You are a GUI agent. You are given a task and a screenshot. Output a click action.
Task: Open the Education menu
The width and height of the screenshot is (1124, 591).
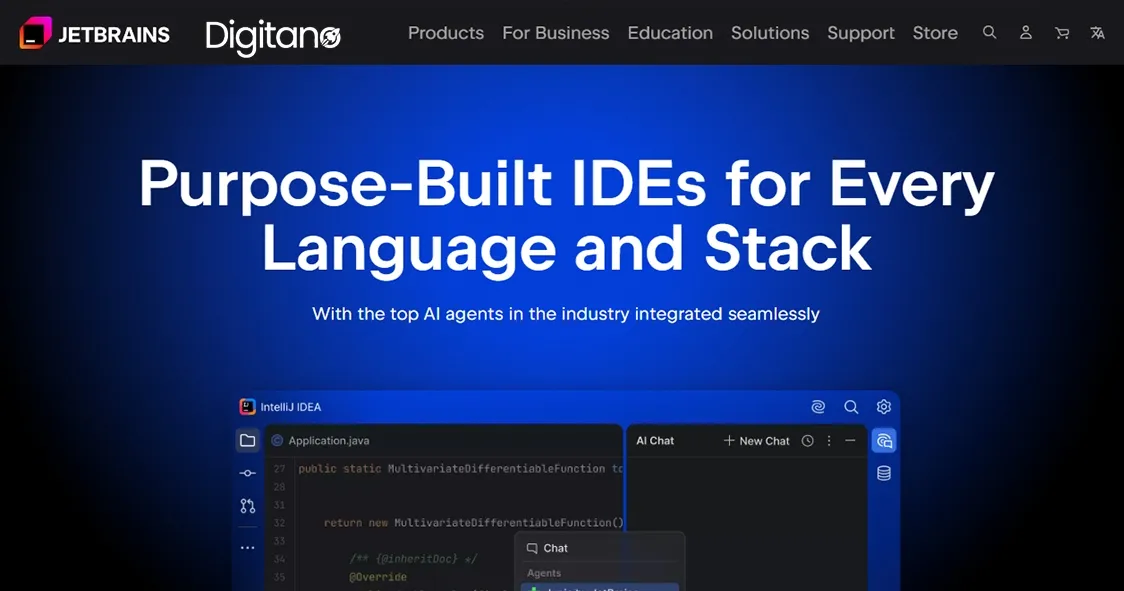pos(670,33)
